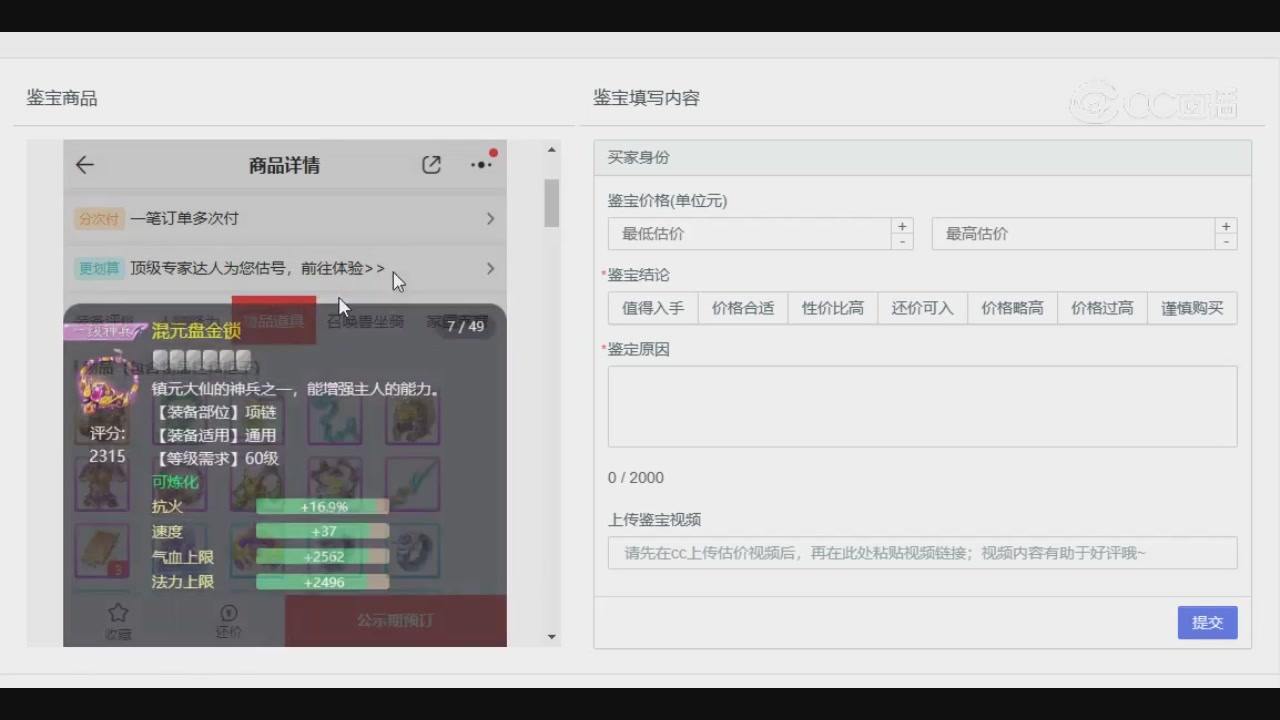Expand the 分次付 一笔订单多次付 row arrow
This screenshot has height=720, width=1280.
[490, 218]
